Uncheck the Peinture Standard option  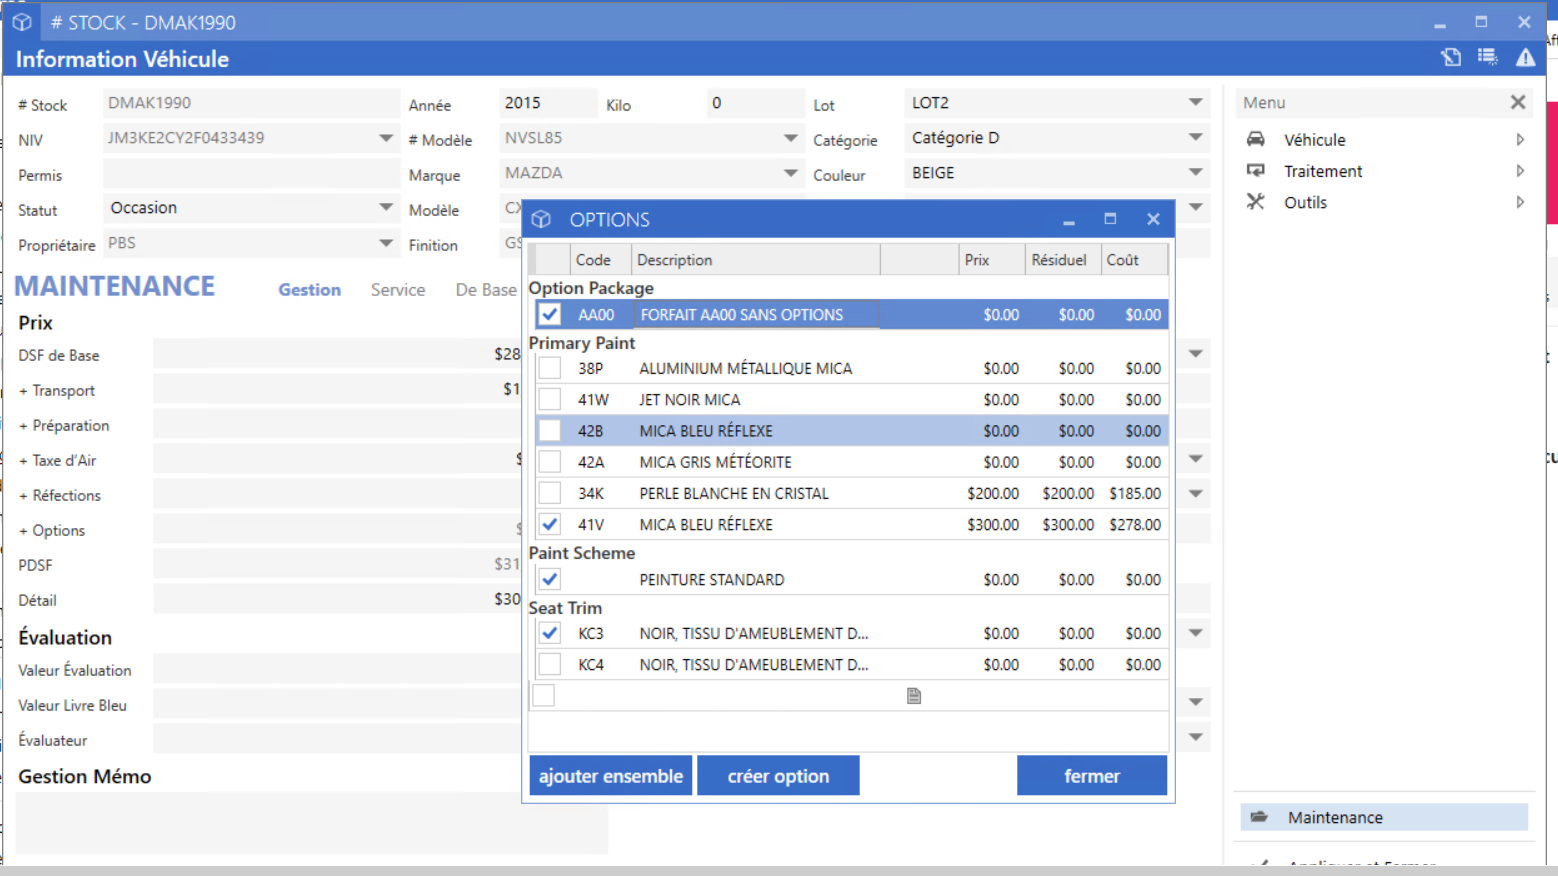pyautogui.click(x=549, y=579)
